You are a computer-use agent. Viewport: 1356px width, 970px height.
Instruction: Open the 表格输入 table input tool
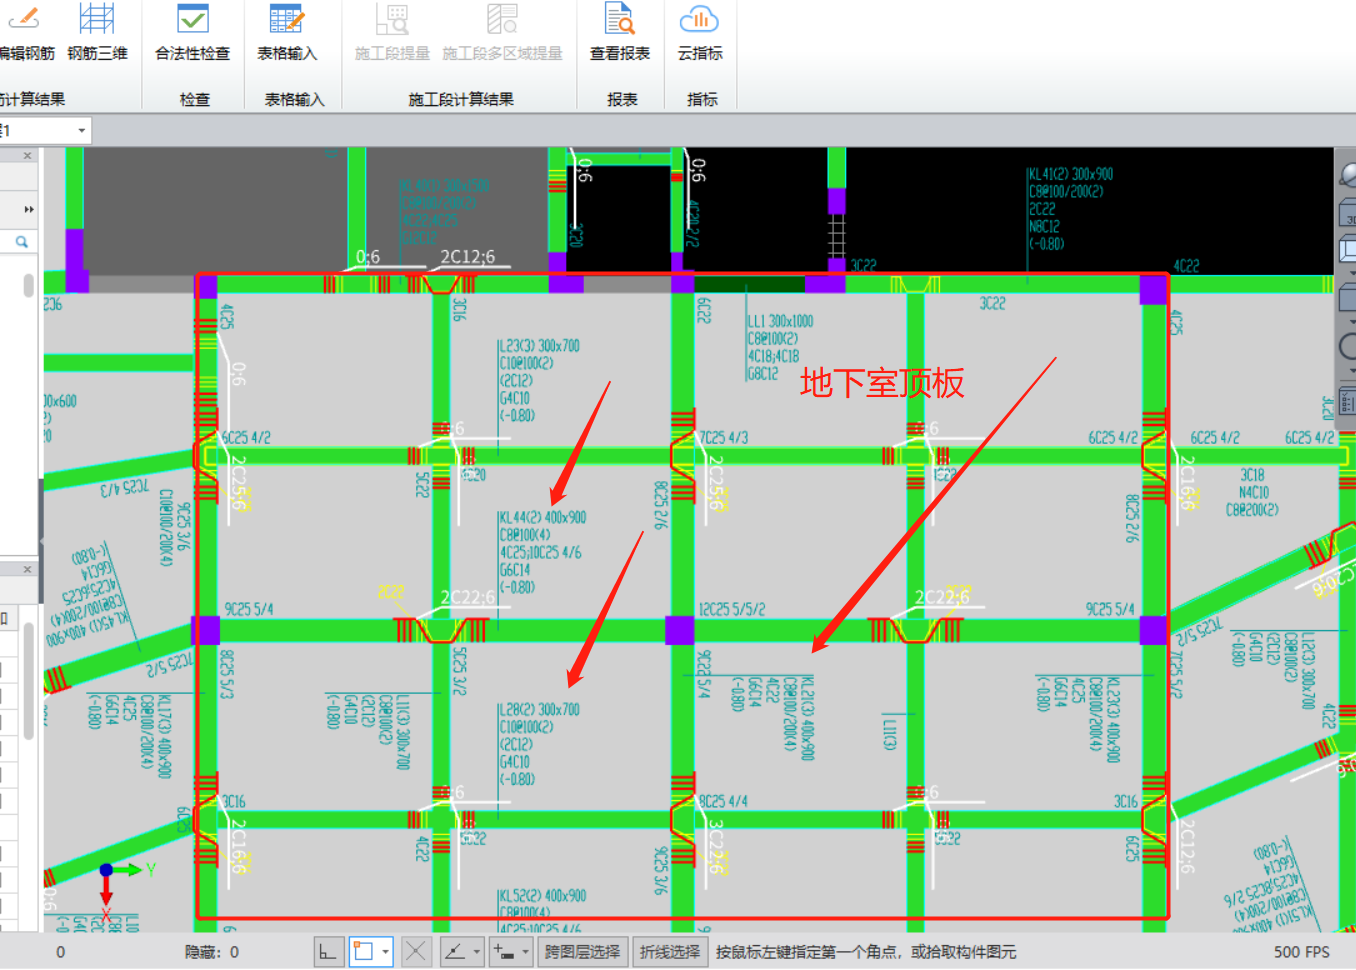point(287,33)
